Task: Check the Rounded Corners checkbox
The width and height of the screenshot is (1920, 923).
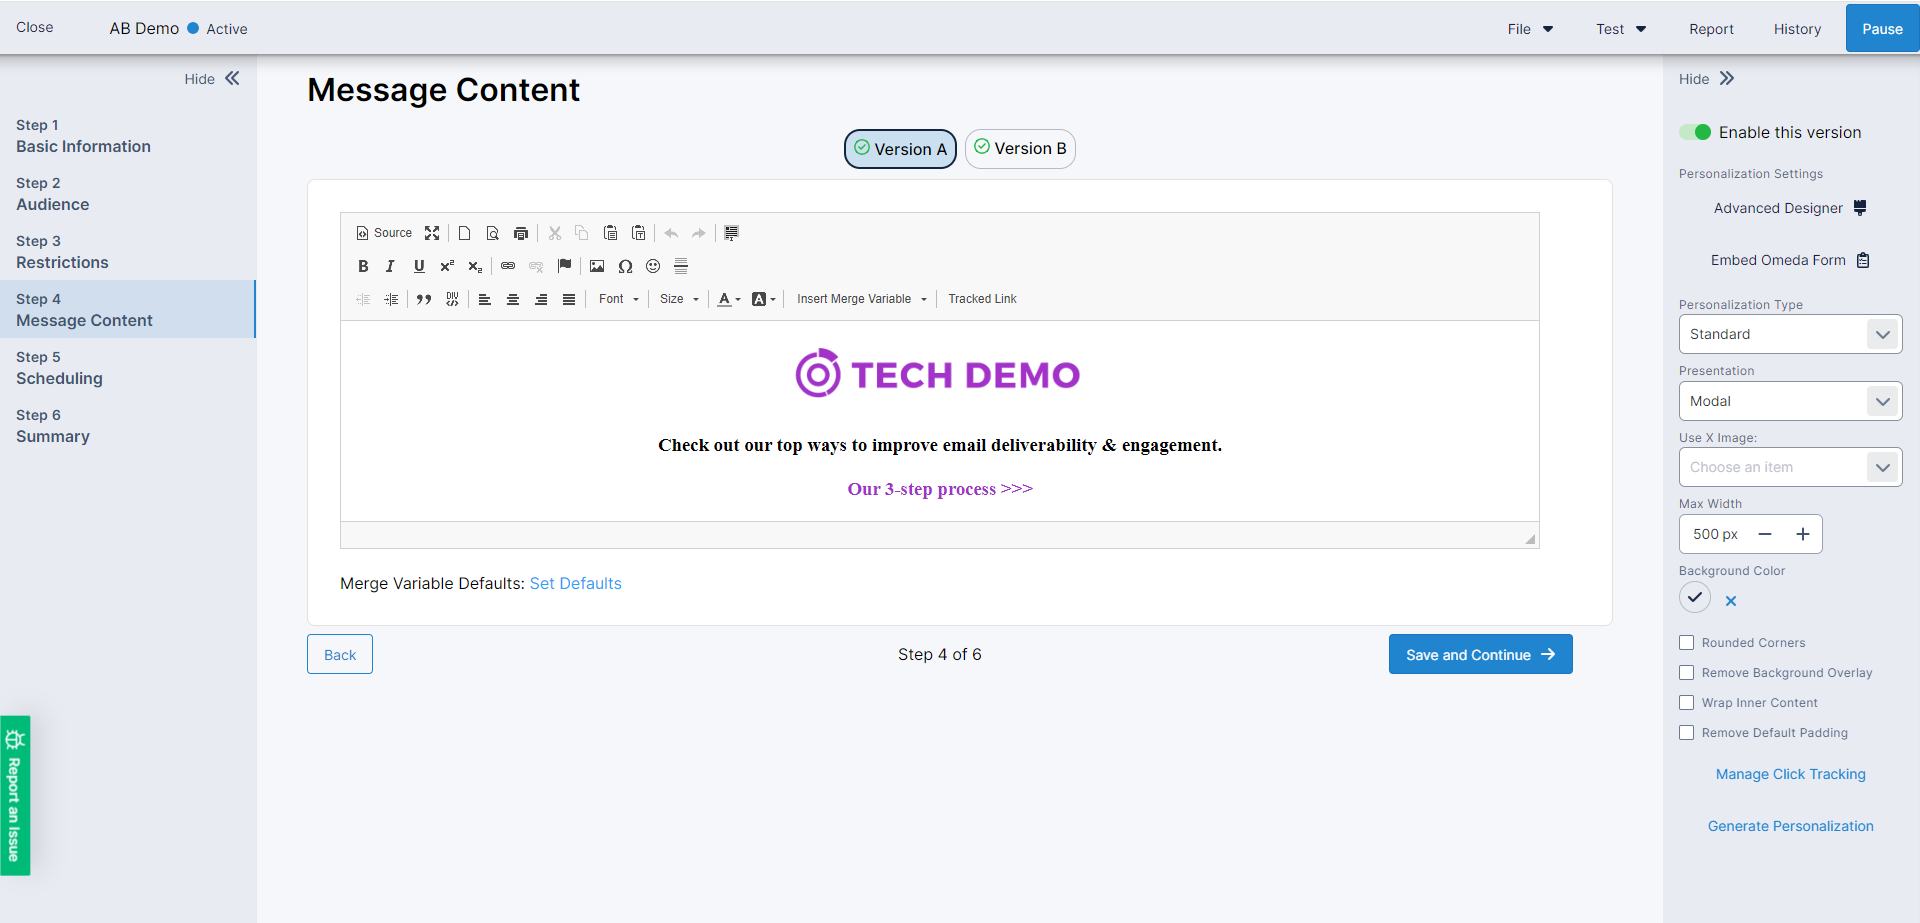Action: [1687, 643]
